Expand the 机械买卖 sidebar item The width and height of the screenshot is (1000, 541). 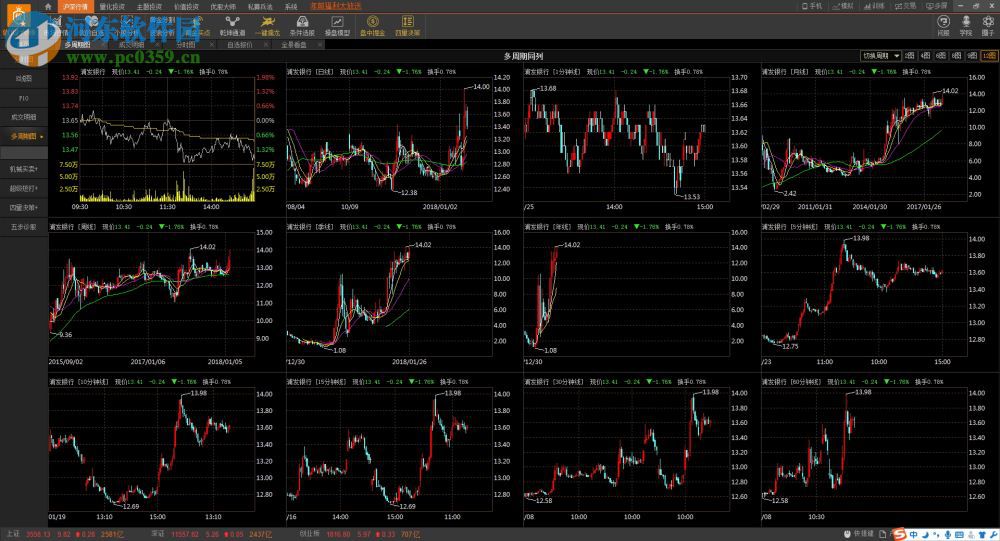click(24, 169)
